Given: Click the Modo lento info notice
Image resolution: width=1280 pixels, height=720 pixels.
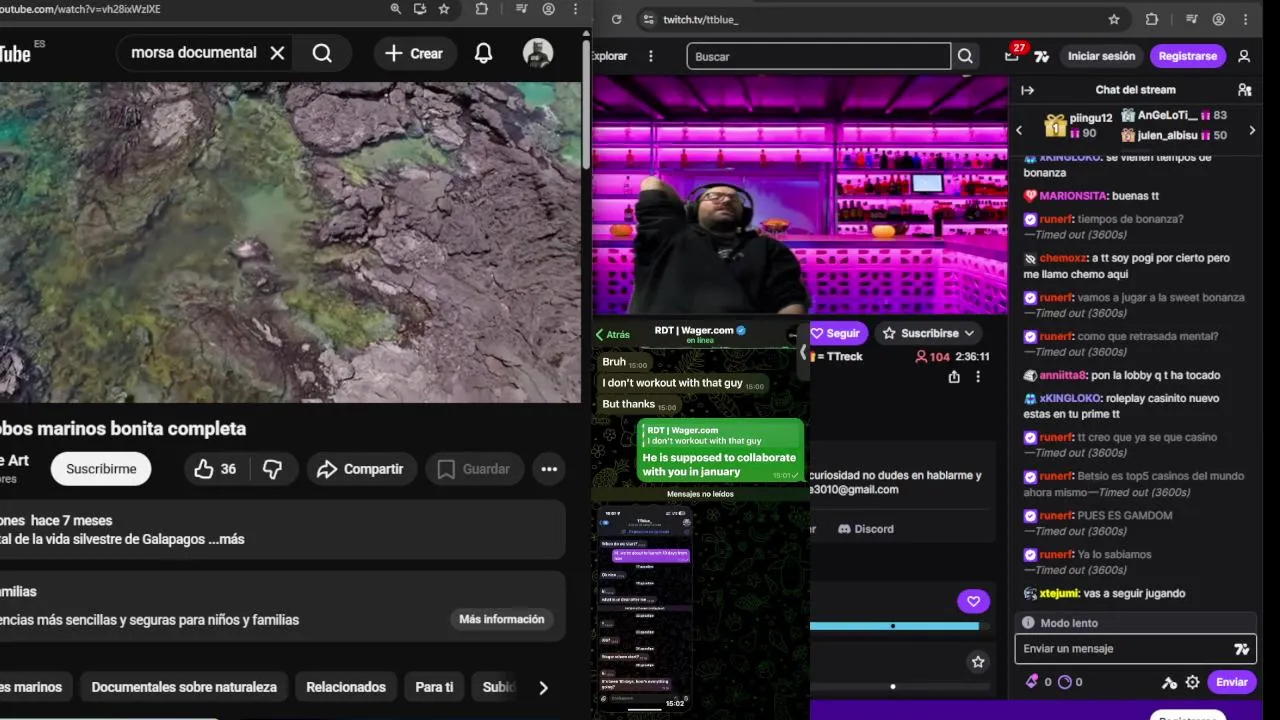Looking at the screenshot, I should (1135, 623).
